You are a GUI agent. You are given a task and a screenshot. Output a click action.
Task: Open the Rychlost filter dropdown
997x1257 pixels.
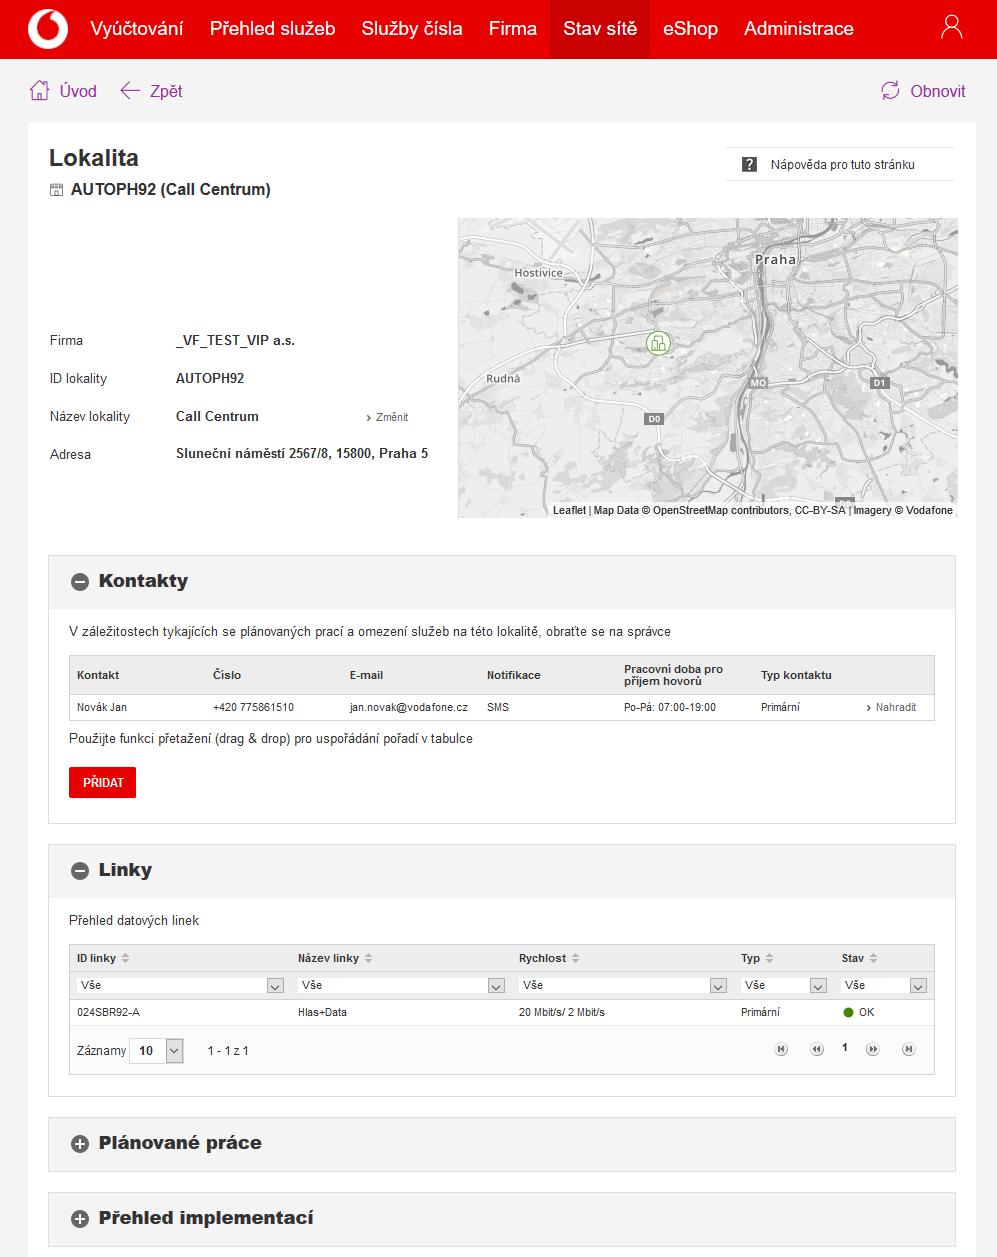(622, 985)
